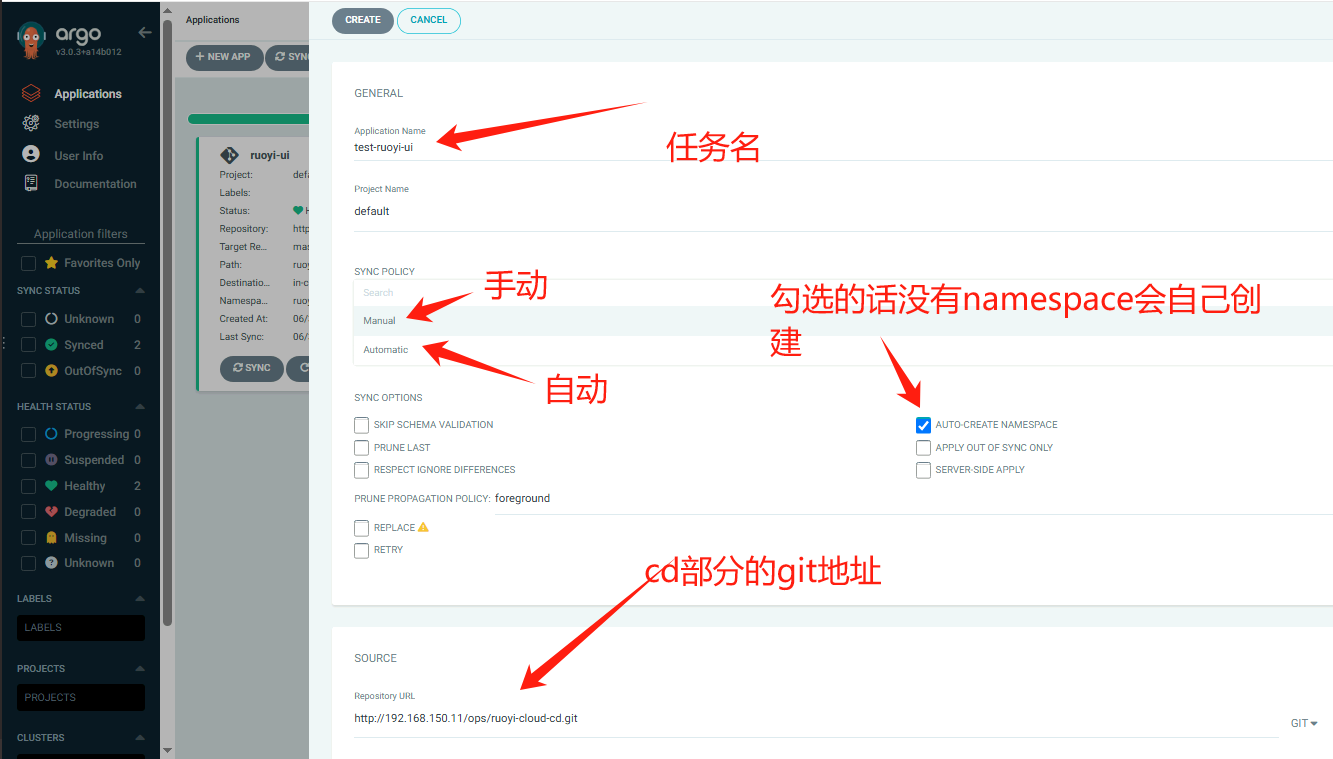Select Manual sync policy option

click(843, 321)
